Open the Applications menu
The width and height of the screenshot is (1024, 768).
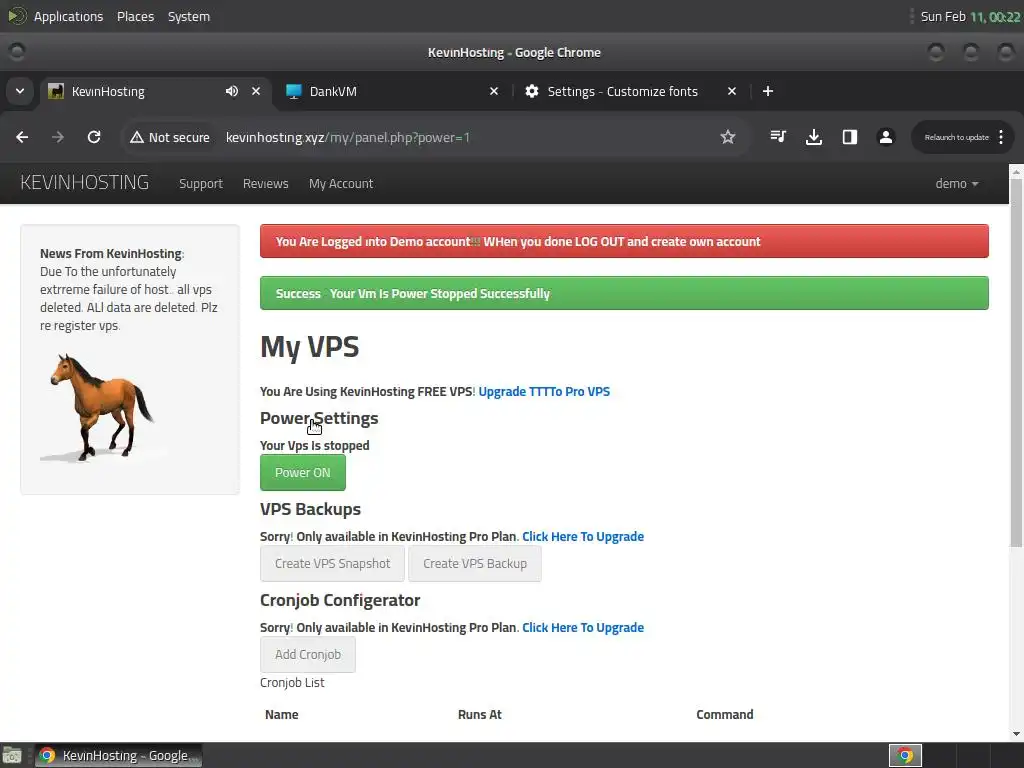tap(68, 16)
